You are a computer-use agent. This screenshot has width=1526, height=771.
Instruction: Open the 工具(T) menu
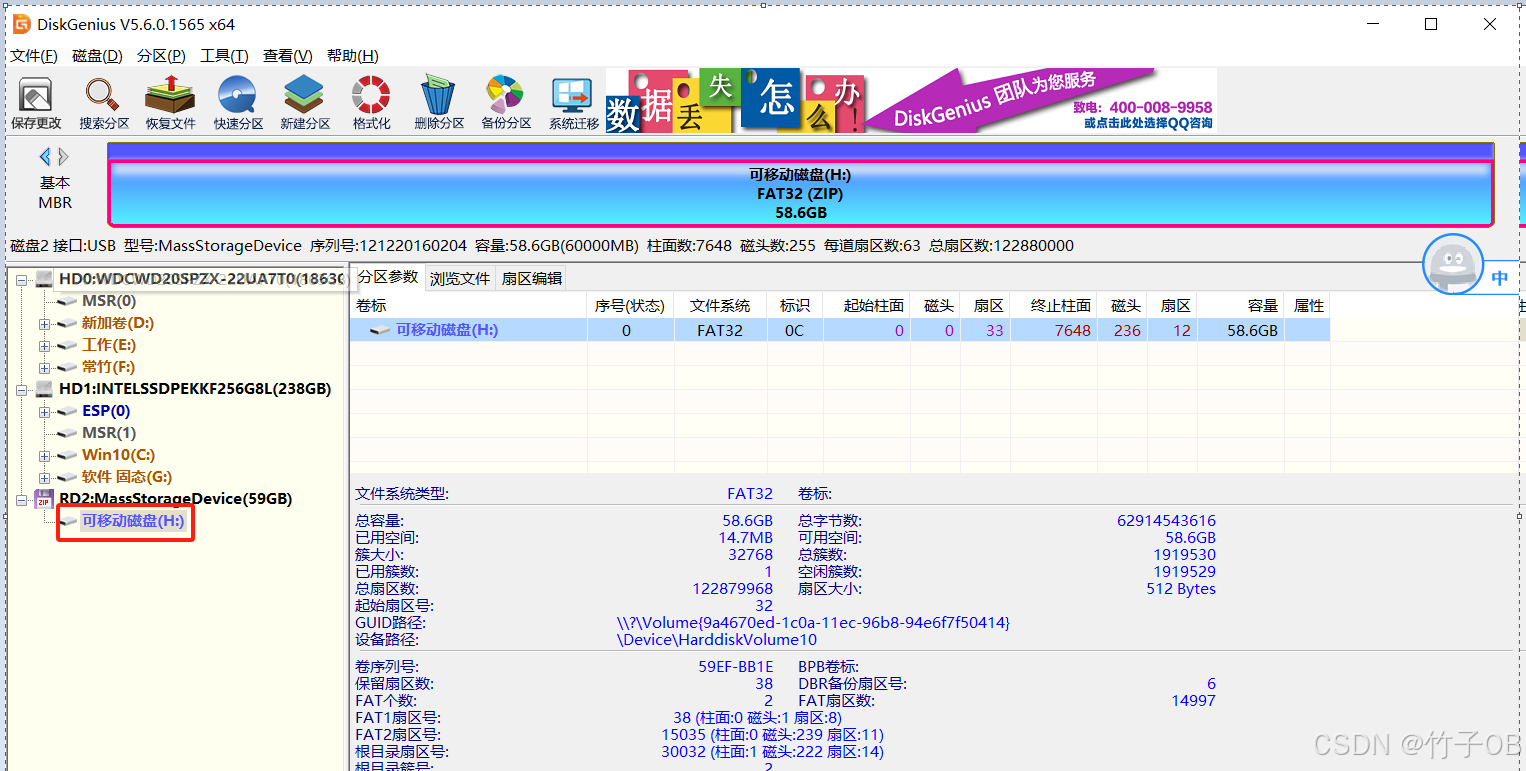(224, 55)
